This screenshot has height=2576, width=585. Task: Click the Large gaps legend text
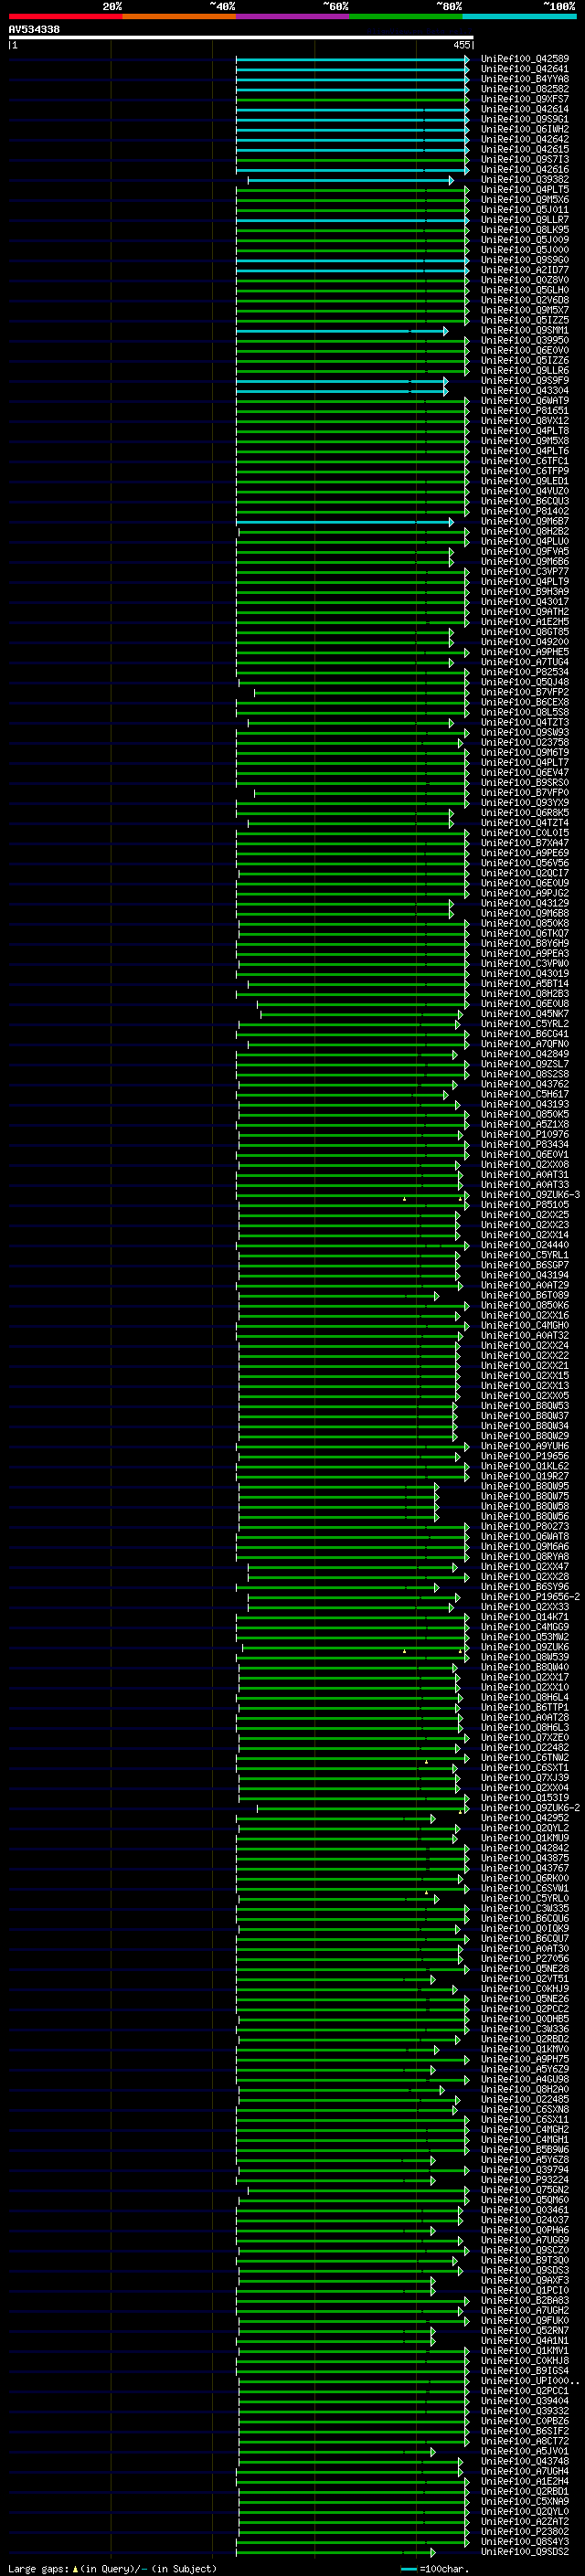click(x=38, y=2568)
